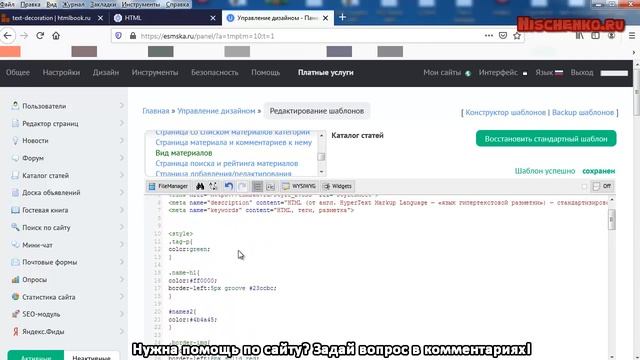Toggle word wrap icon in editor
This screenshot has width=640, height=360.
(x=271, y=186)
